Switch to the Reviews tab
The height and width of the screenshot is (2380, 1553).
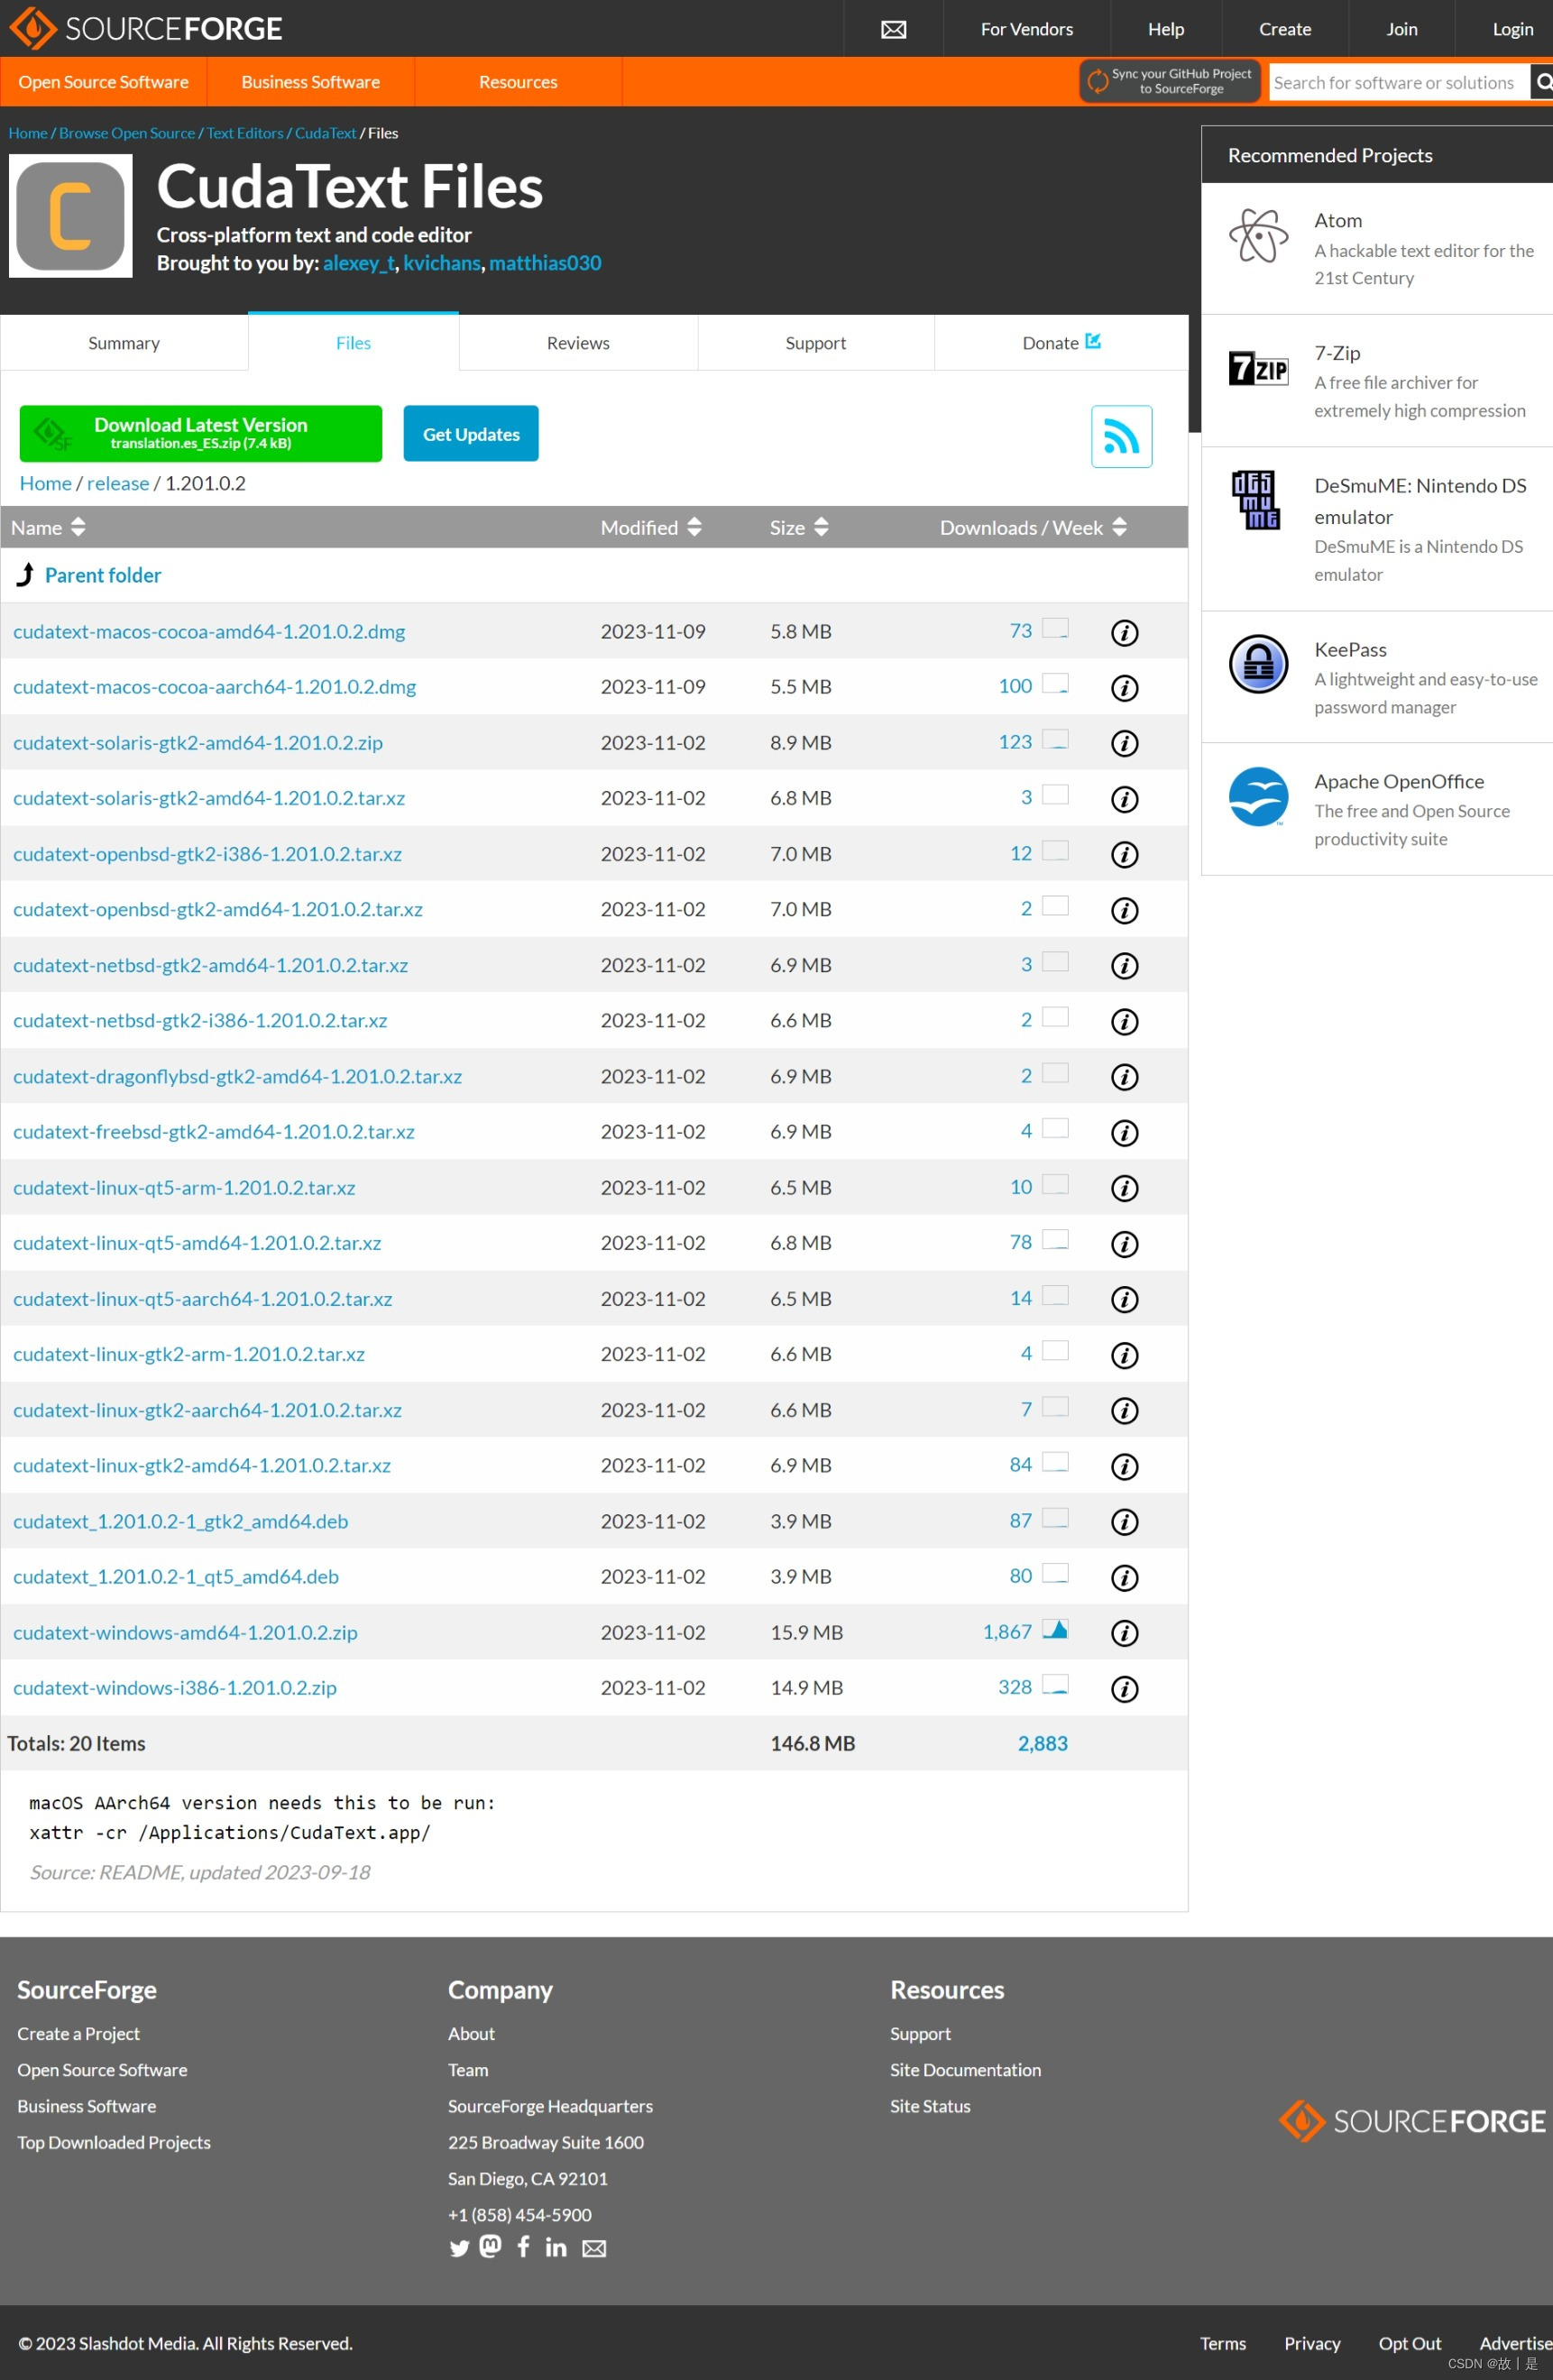click(578, 343)
